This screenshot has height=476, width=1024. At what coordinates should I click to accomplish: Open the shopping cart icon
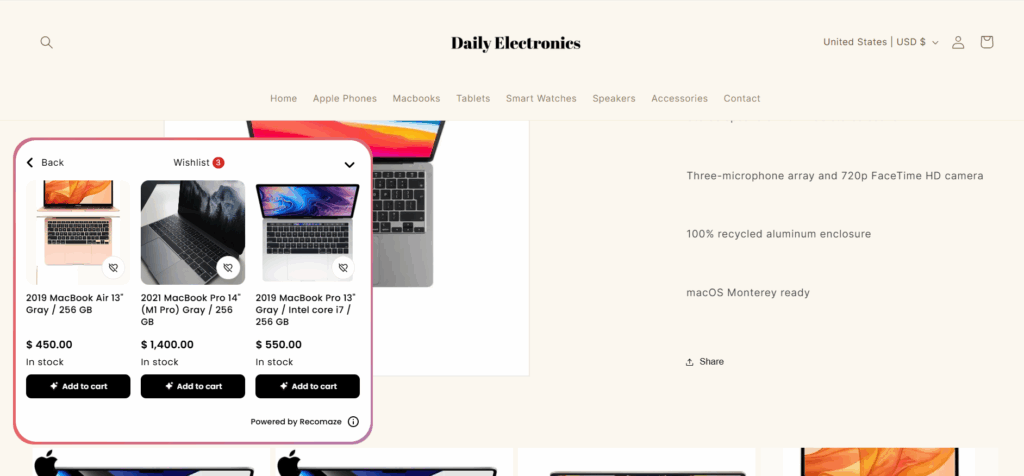tap(987, 42)
